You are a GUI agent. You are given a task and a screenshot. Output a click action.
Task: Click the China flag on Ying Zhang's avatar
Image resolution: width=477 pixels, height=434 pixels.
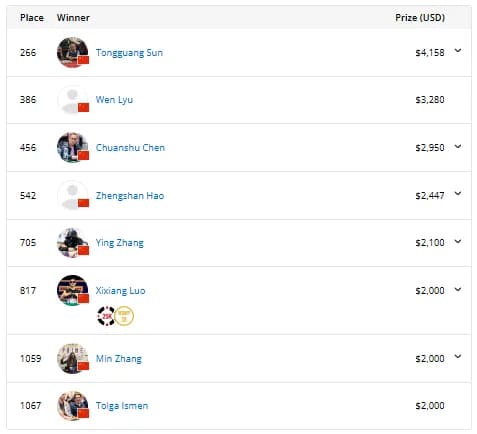click(83, 250)
